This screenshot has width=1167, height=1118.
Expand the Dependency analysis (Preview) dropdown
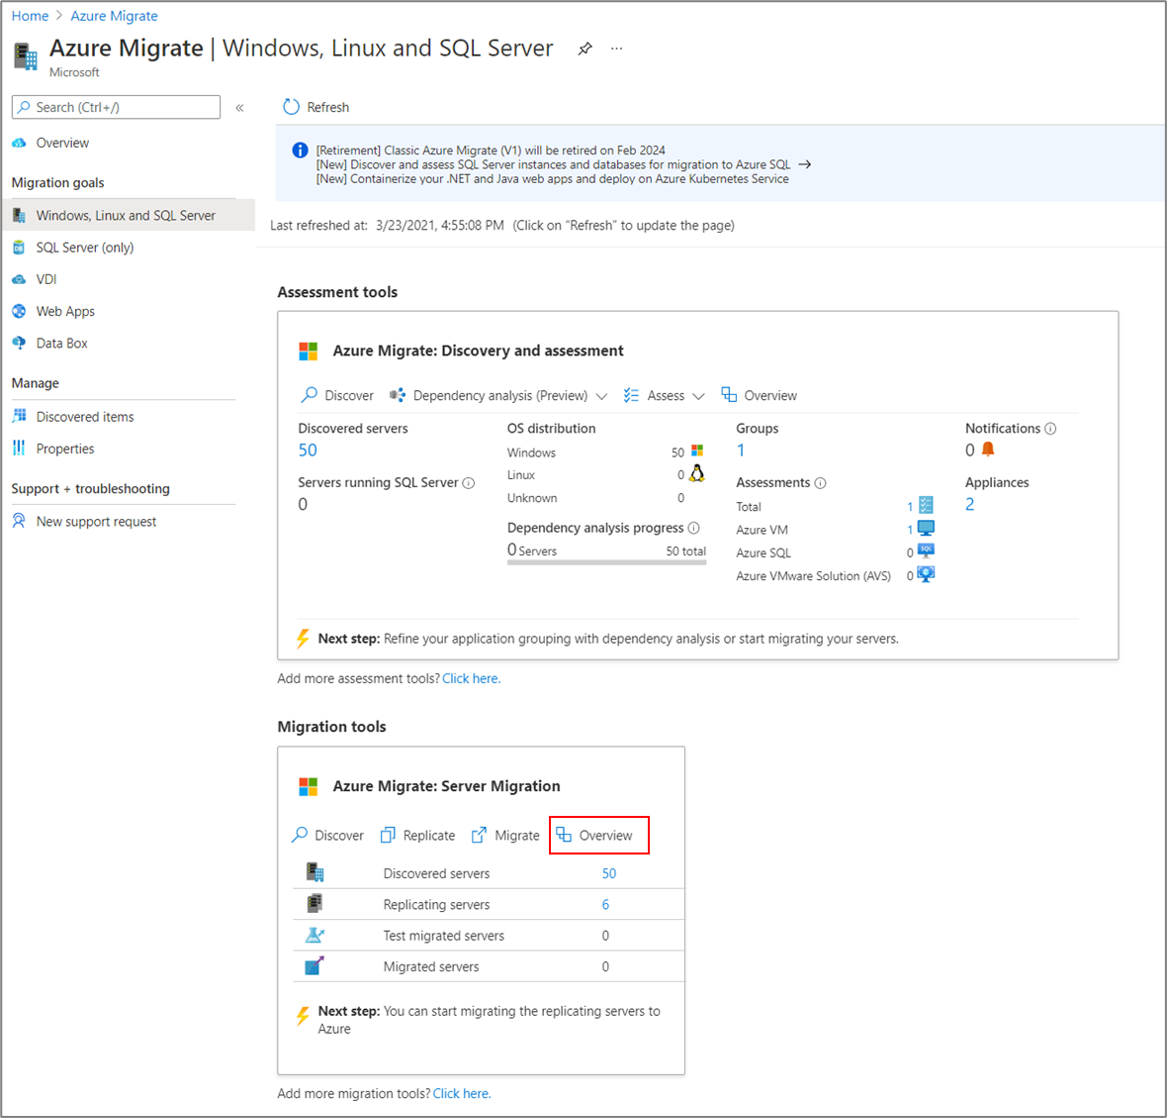pyautogui.click(x=601, y=396)
